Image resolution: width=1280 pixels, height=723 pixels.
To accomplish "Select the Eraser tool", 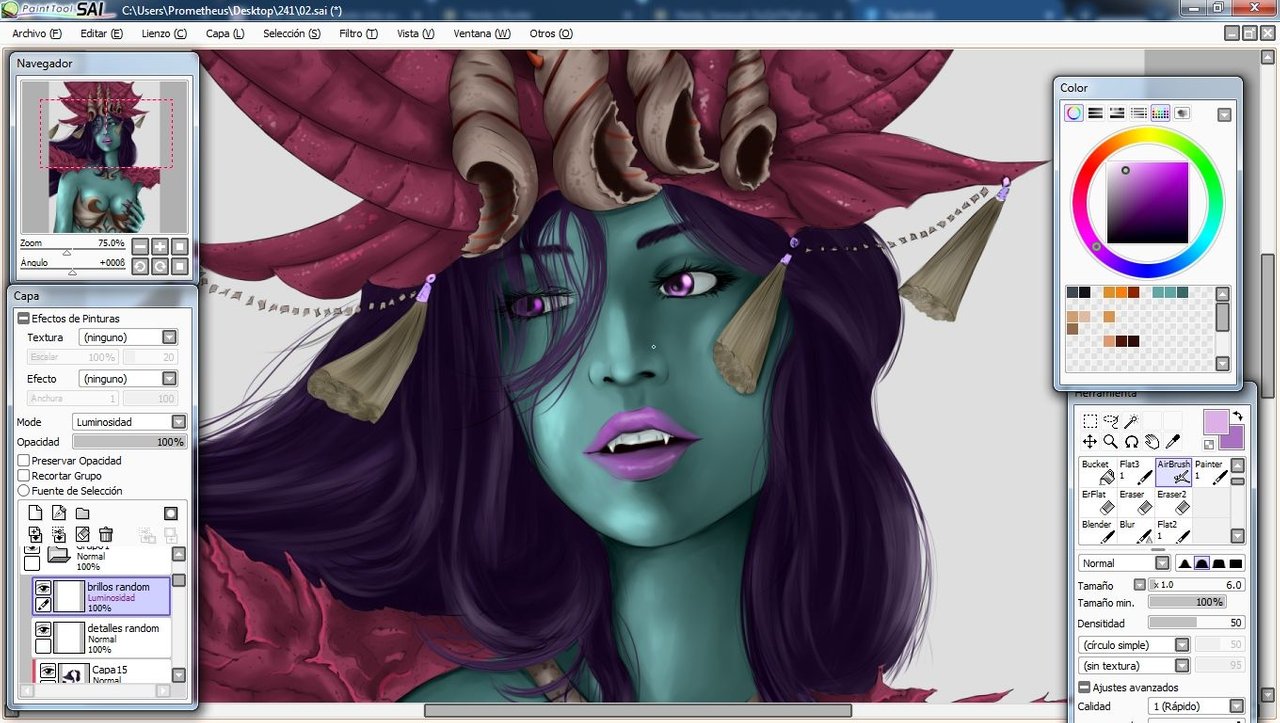I will pos(1136,502).
